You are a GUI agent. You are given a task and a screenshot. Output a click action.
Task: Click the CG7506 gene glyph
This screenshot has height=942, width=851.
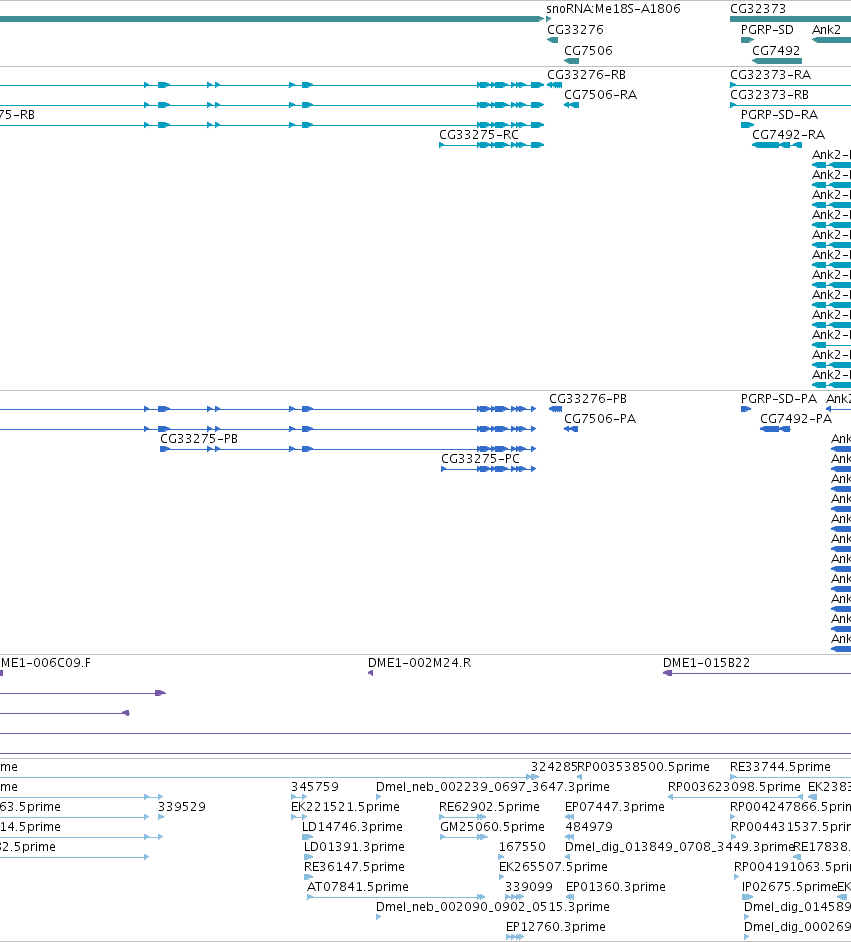[x=572, y=61]
